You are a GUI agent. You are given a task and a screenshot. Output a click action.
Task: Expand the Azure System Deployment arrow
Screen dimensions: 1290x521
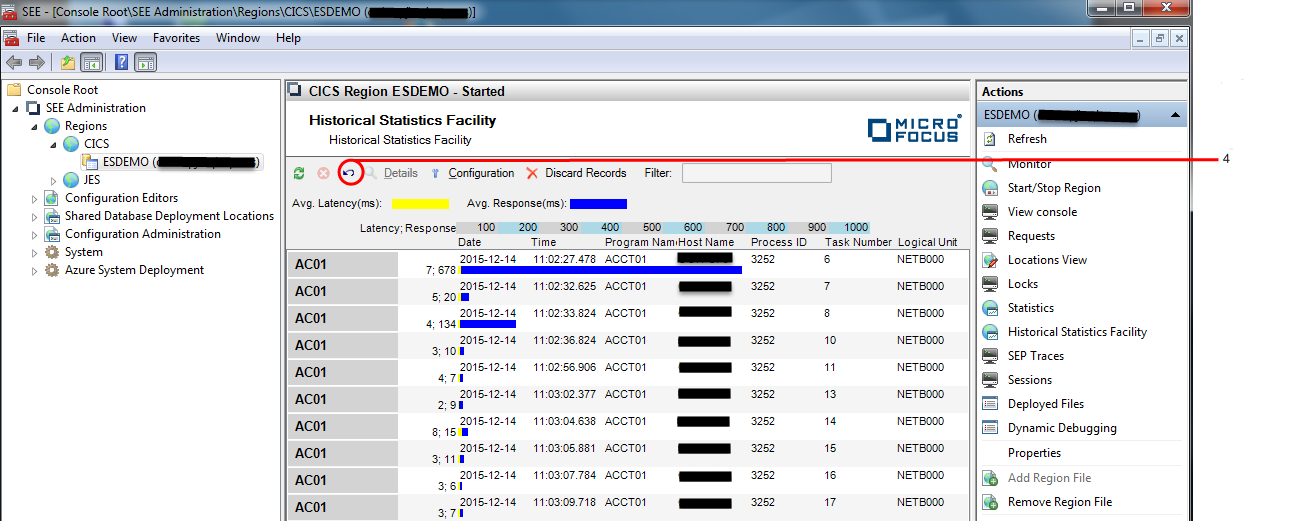[x=35, y=270]
